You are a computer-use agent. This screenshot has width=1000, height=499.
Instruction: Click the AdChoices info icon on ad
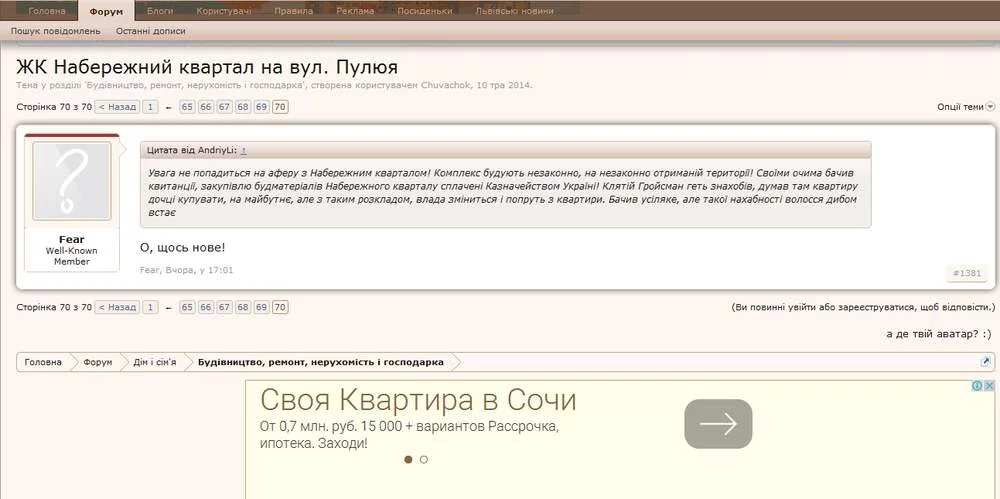coord(979,386)
